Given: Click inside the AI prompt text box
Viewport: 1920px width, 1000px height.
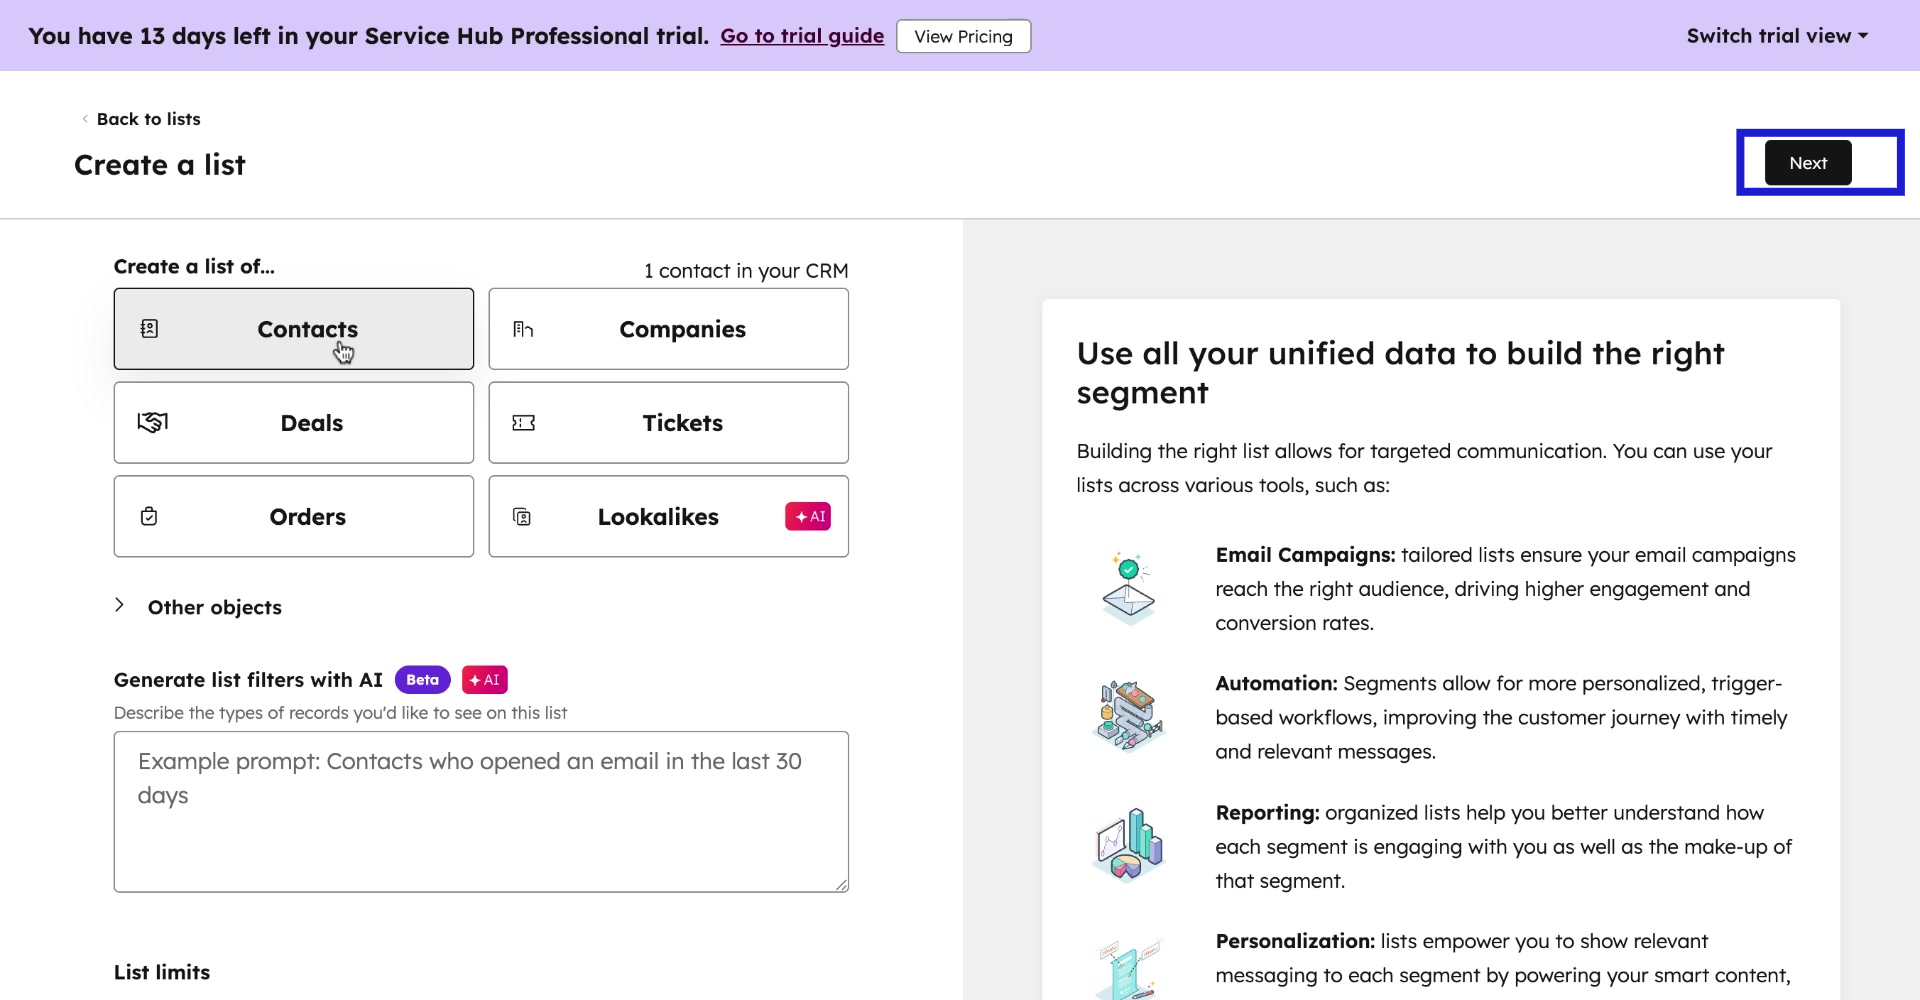Looking at the screenshot, I should click(x=480, y=810).
